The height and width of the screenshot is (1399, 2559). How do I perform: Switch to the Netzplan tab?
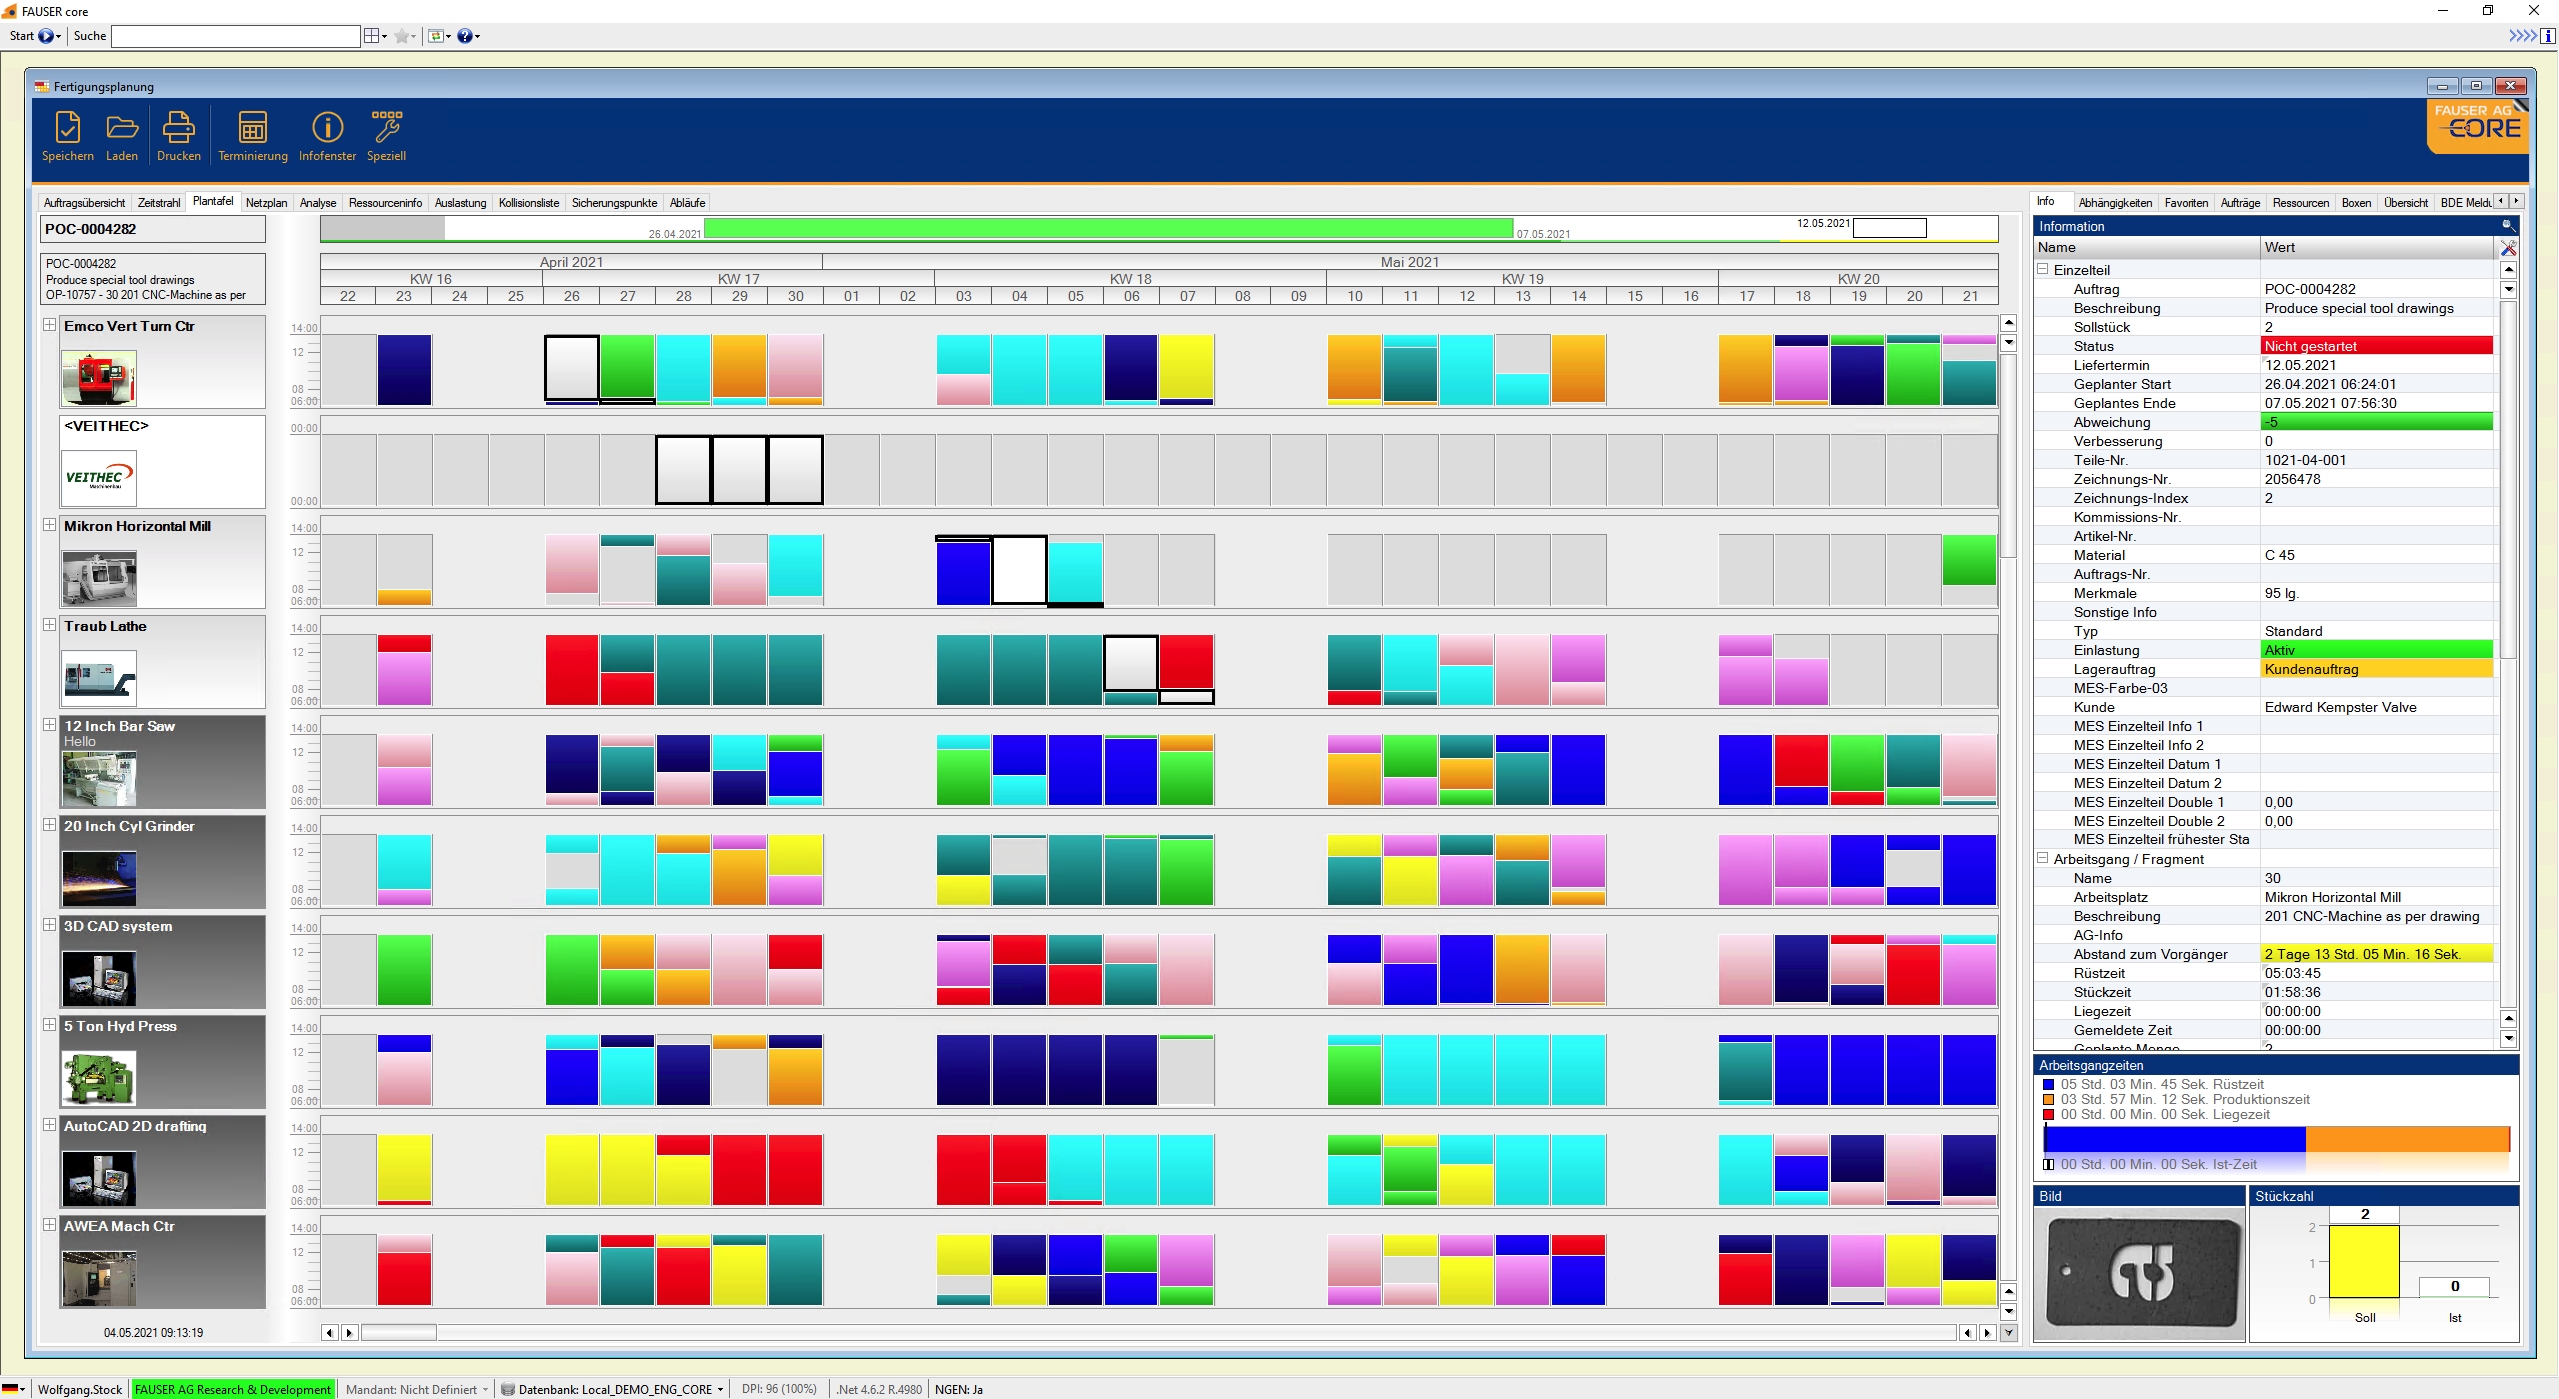(x=266, y=203)
